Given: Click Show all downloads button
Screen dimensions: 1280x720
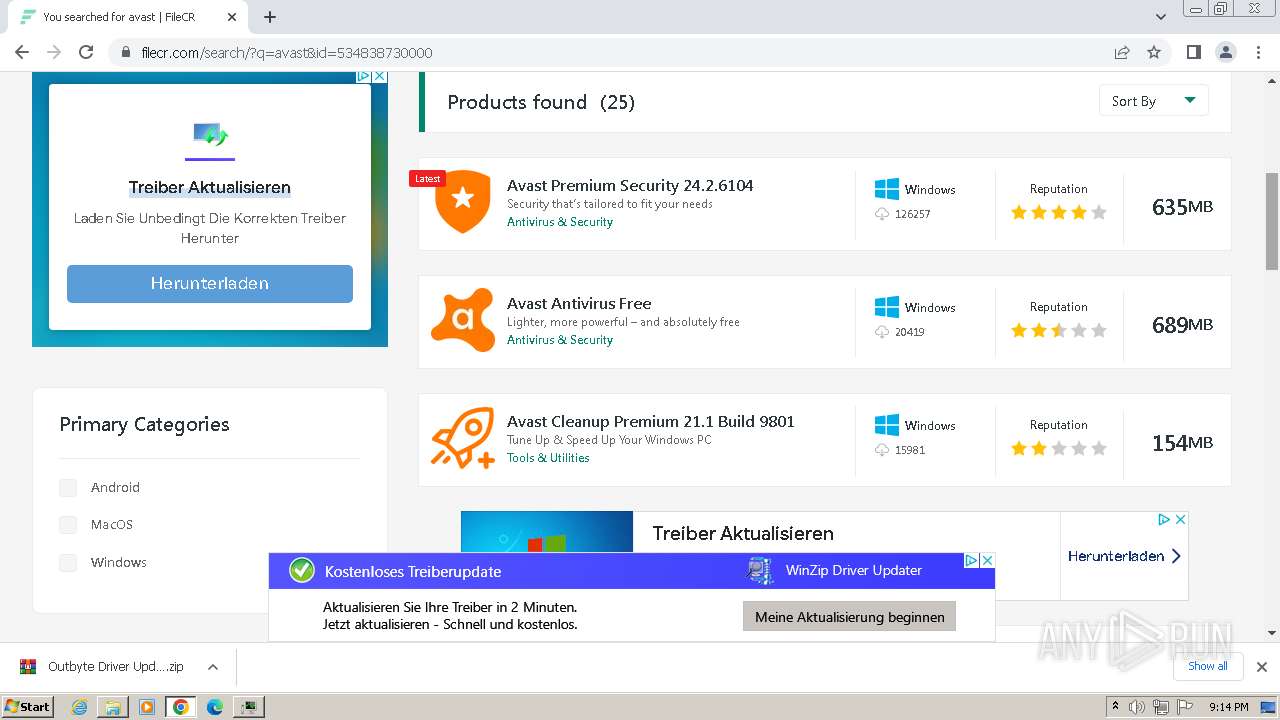Looking at the screenshot, I should pyautogui.click(x=1208, y=666).
